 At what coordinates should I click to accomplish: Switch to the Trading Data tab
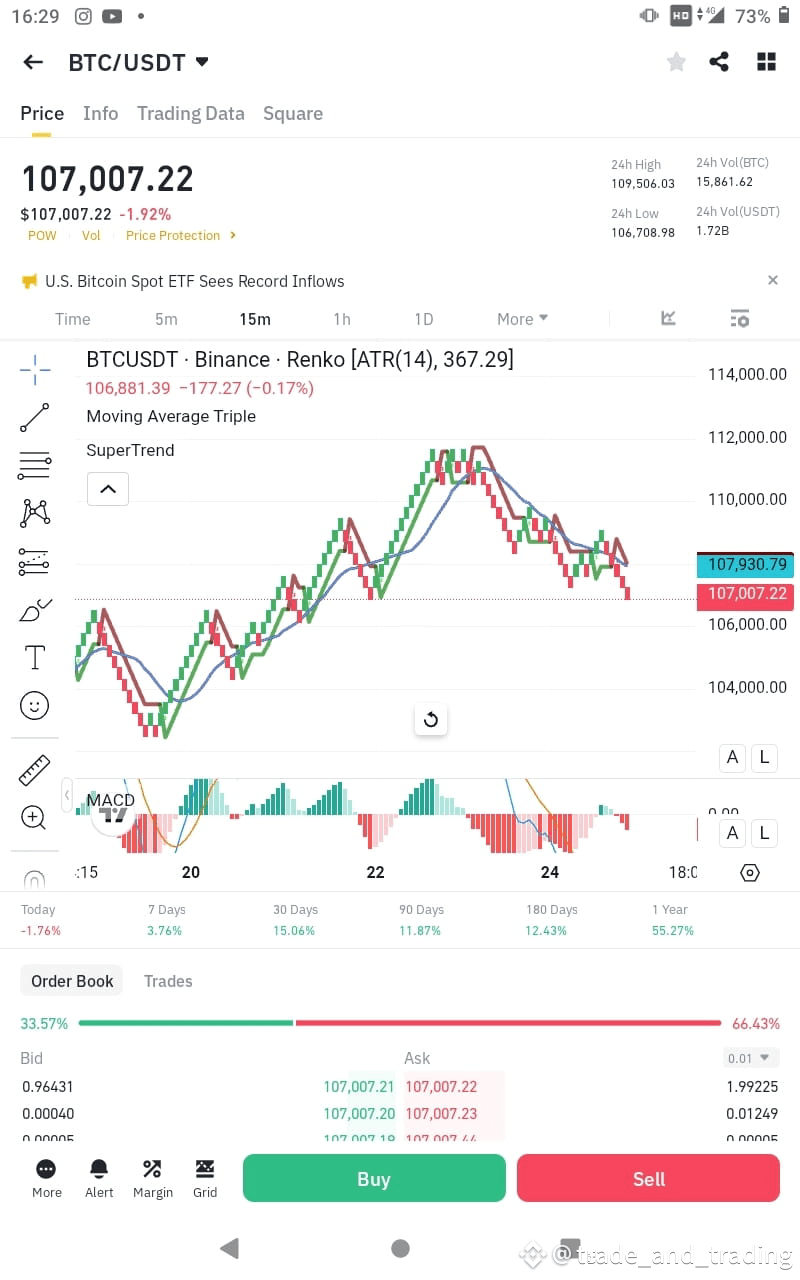[x=190, y=113]
